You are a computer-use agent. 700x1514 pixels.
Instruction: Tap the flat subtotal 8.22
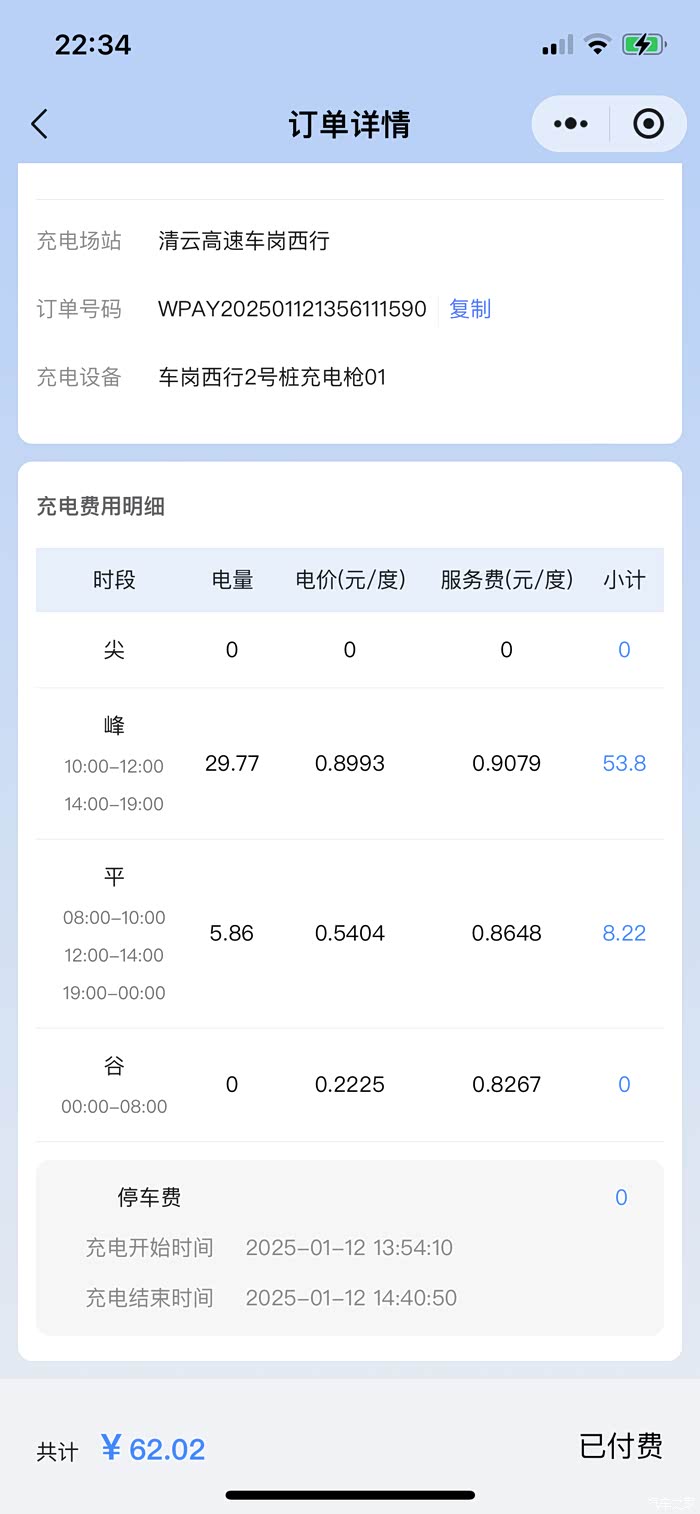(x=624, y=934)
